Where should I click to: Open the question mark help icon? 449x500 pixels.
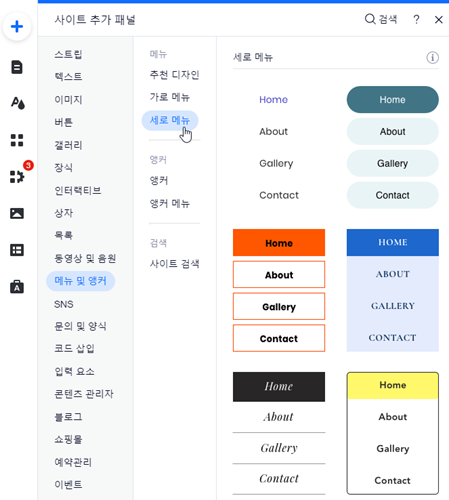[416, 20]
